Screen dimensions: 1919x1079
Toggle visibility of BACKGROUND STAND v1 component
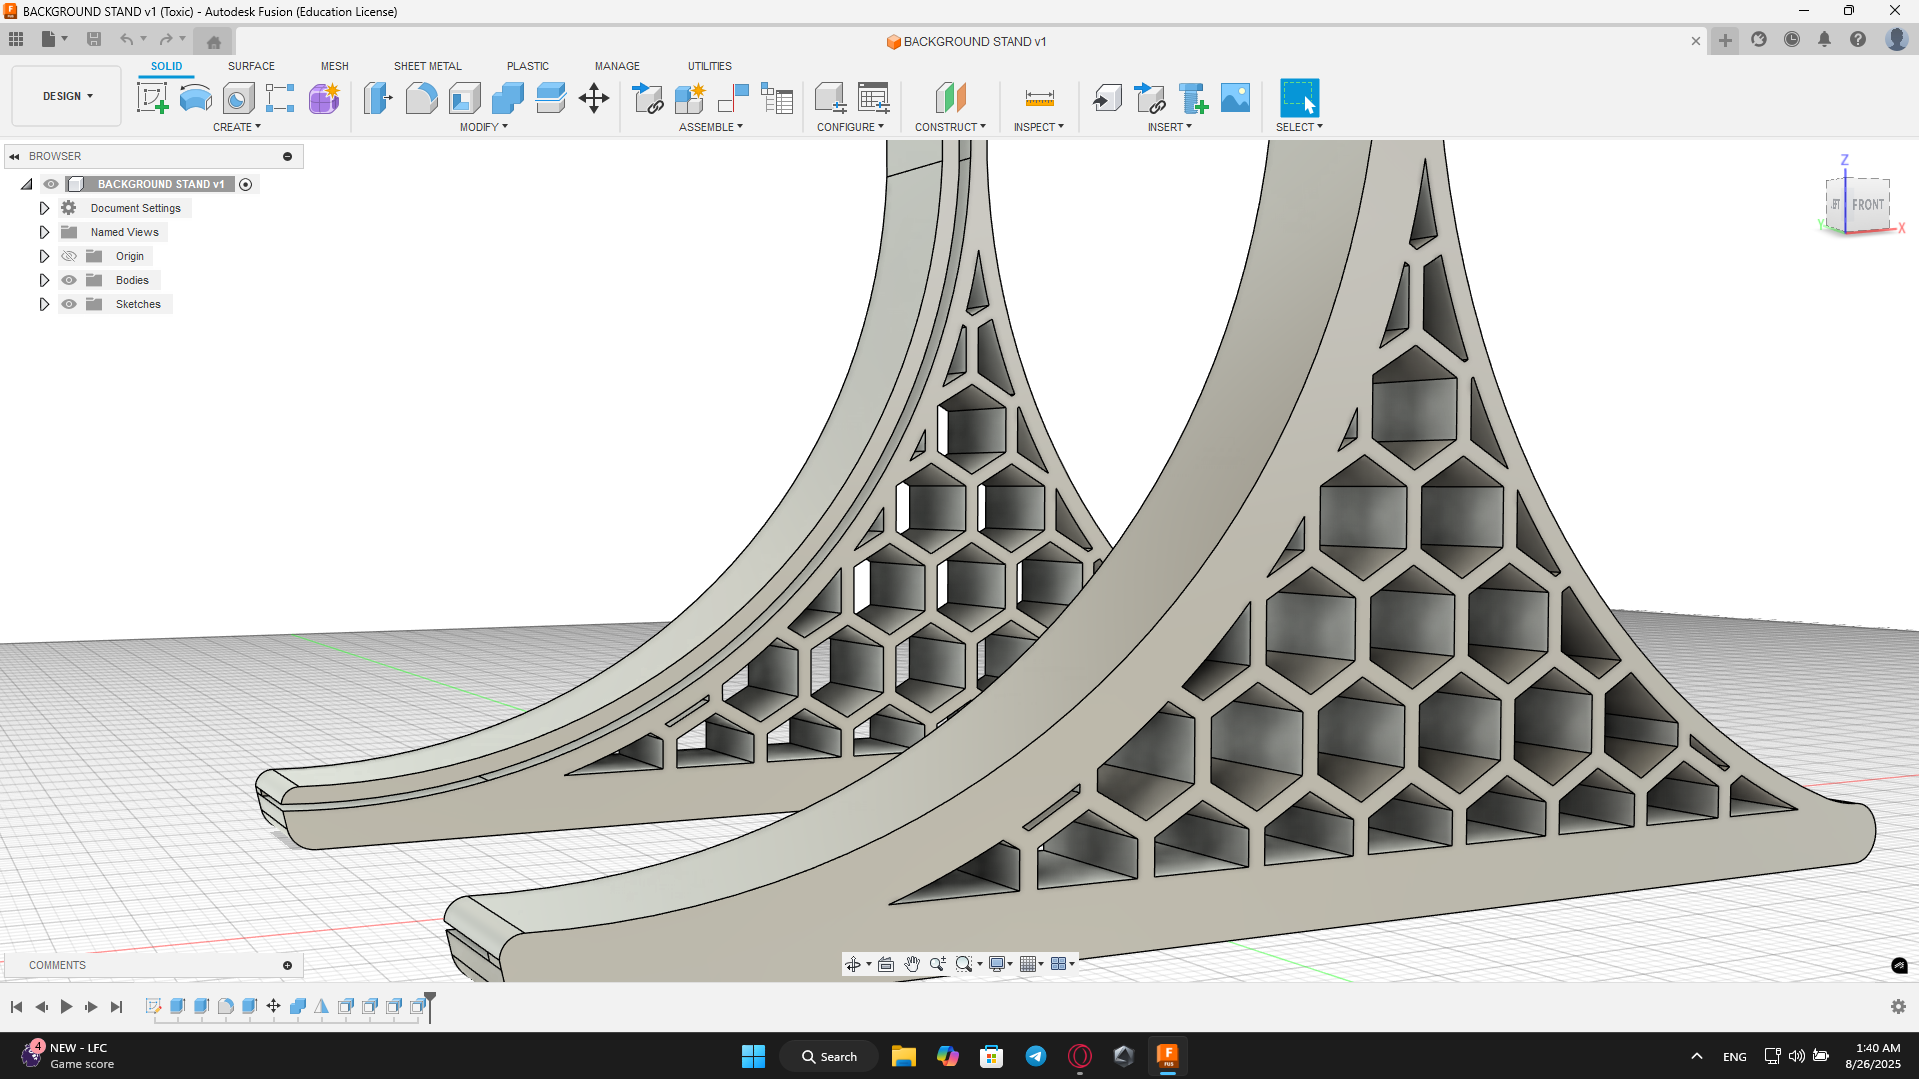(x=51, y=184)
